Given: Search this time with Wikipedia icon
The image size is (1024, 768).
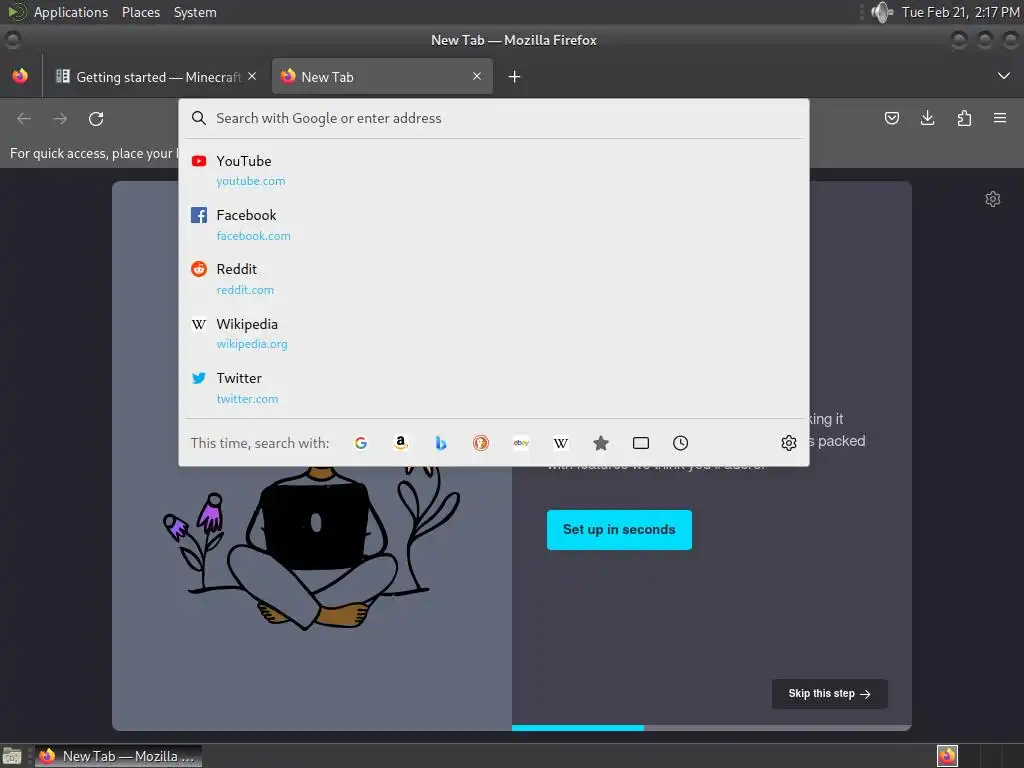Looking at the screenshot, I should (561, 443).
